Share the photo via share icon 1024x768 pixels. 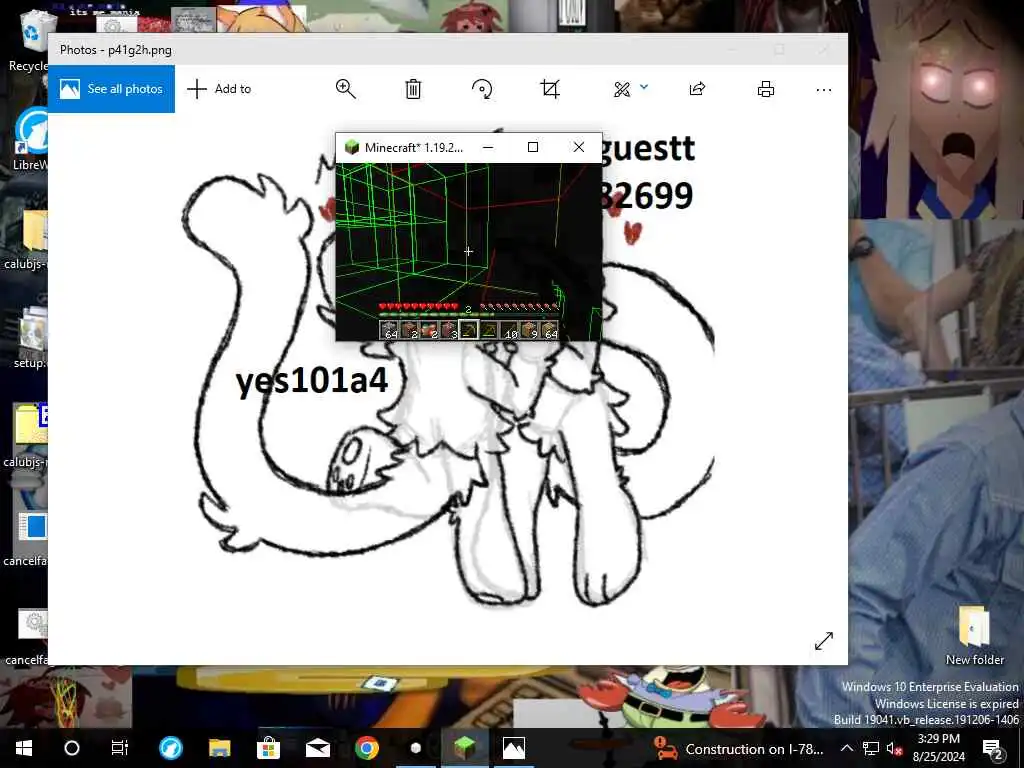697,89
